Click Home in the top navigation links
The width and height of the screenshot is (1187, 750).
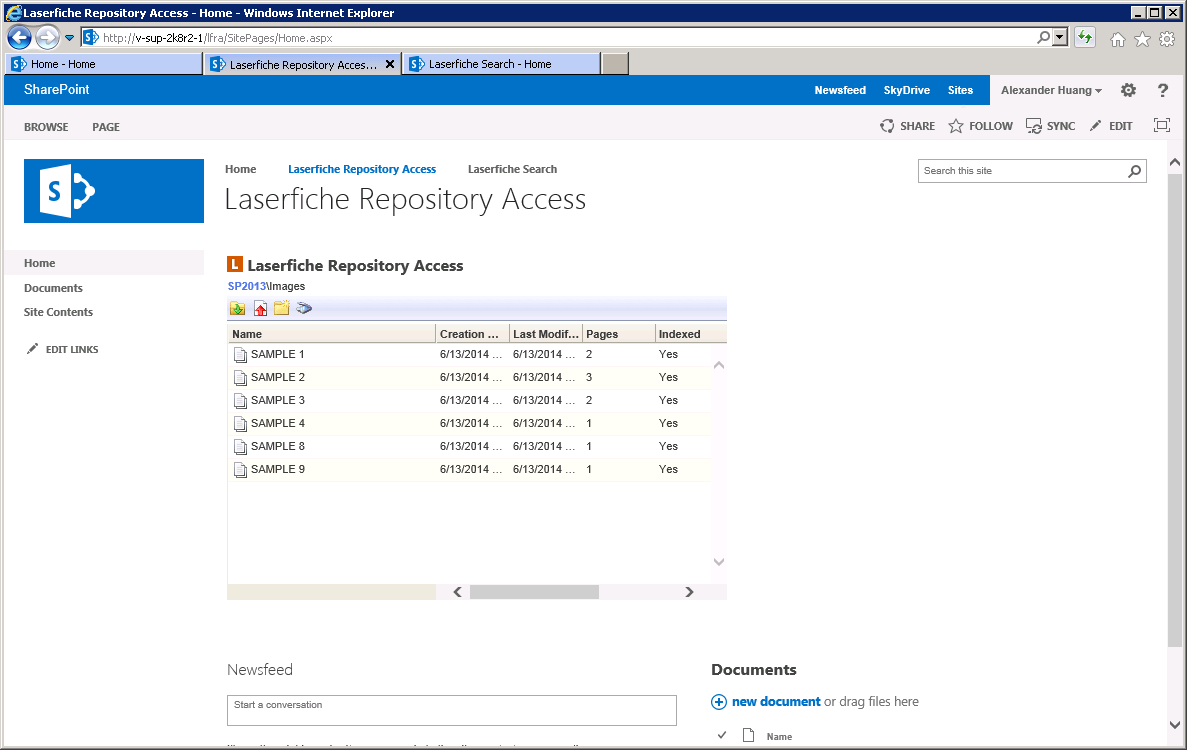[x=241, y=170]
